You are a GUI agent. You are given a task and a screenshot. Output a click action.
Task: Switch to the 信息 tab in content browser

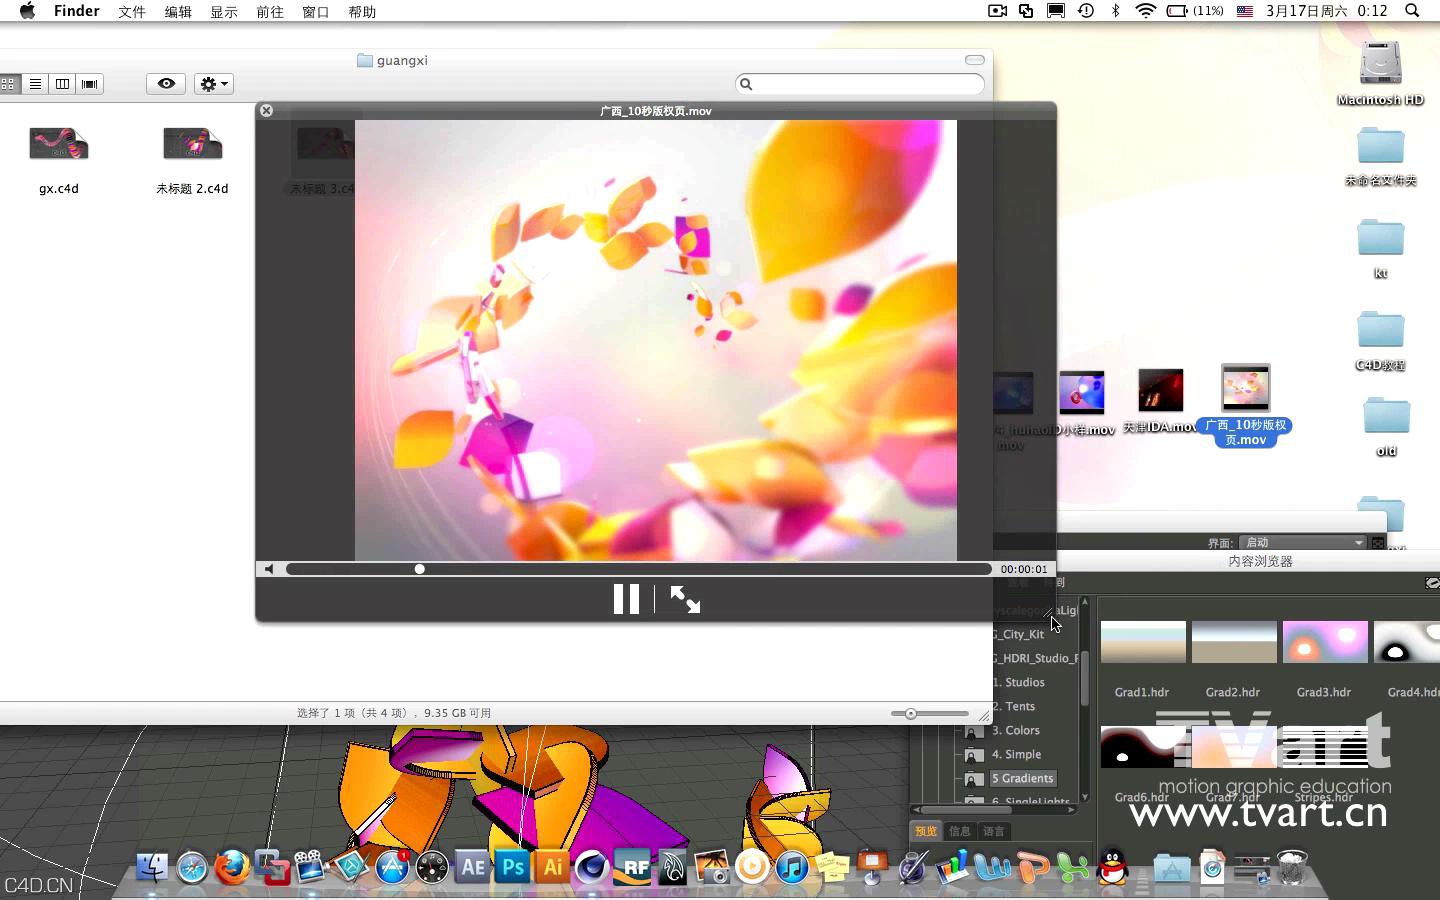(960, 831)
